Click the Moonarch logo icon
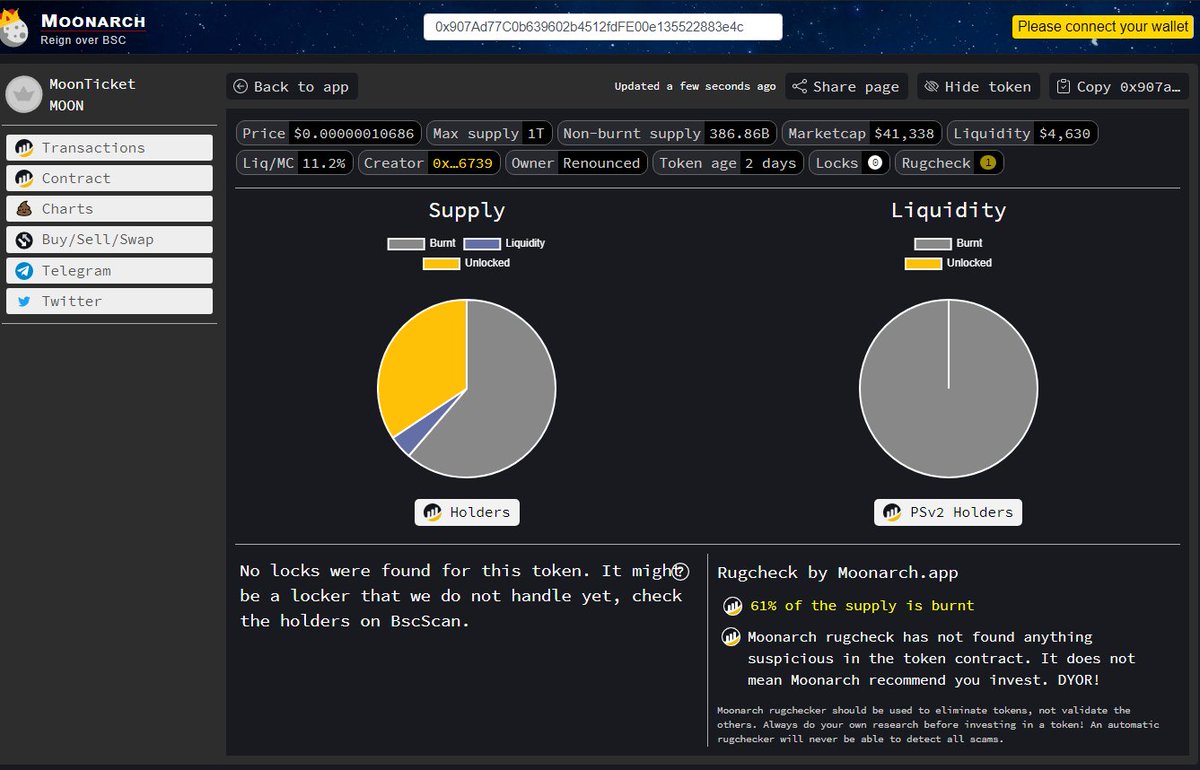The image size is (1200, 770). [x=14, y=28]
